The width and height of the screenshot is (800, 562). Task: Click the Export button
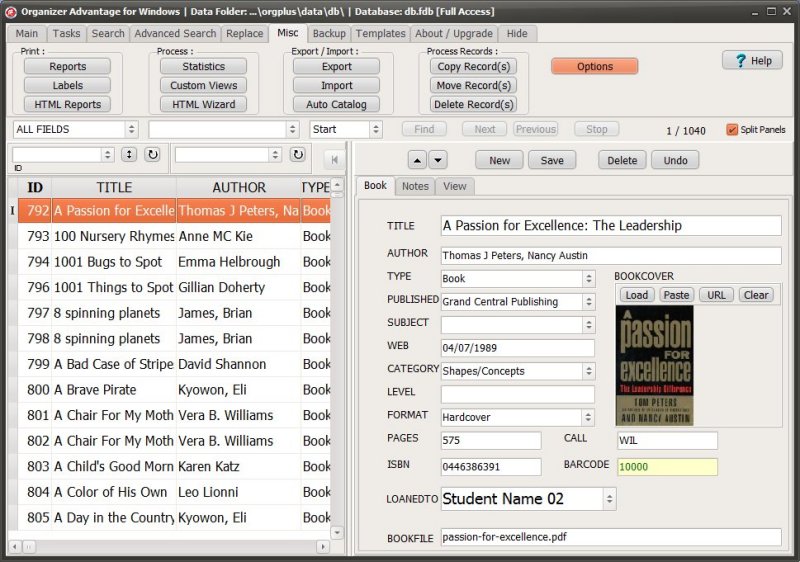click(336, 67)
